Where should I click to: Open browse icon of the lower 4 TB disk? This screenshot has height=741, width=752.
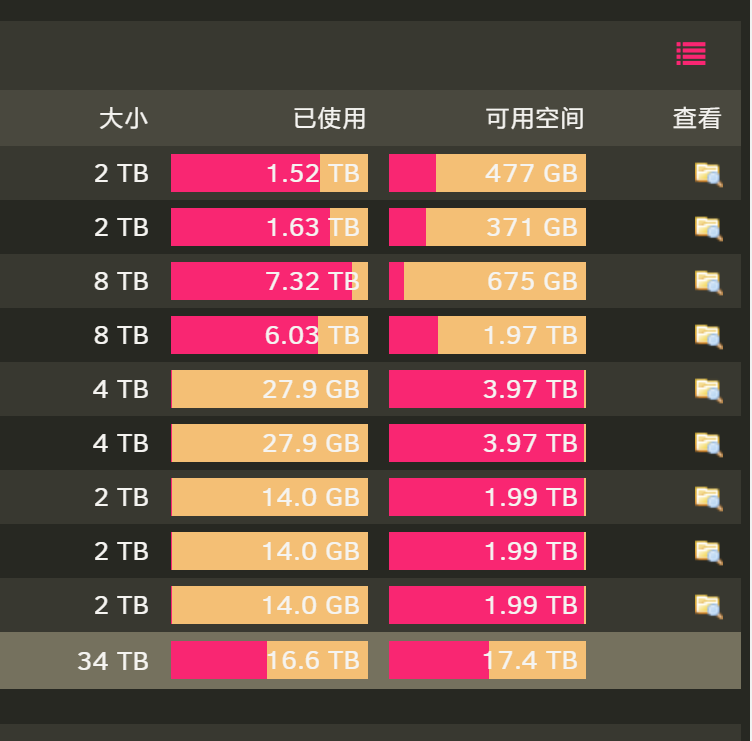pos(708,444)
